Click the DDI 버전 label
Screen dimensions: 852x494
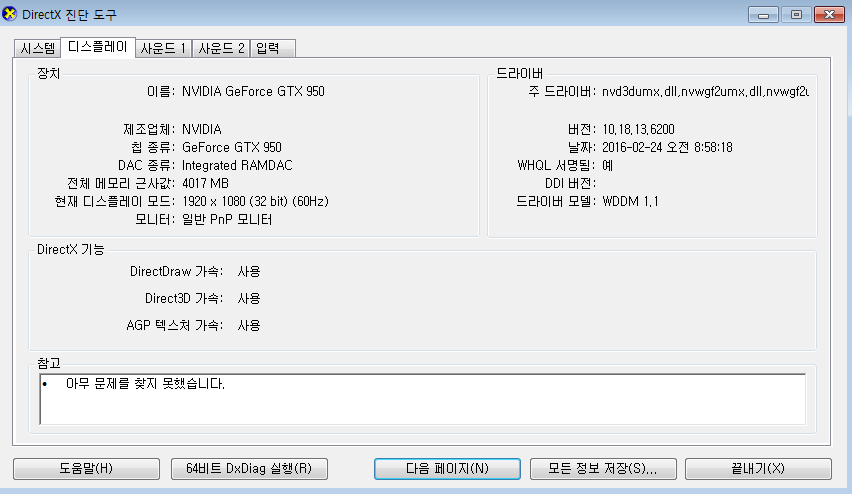(x=571, y=183)
